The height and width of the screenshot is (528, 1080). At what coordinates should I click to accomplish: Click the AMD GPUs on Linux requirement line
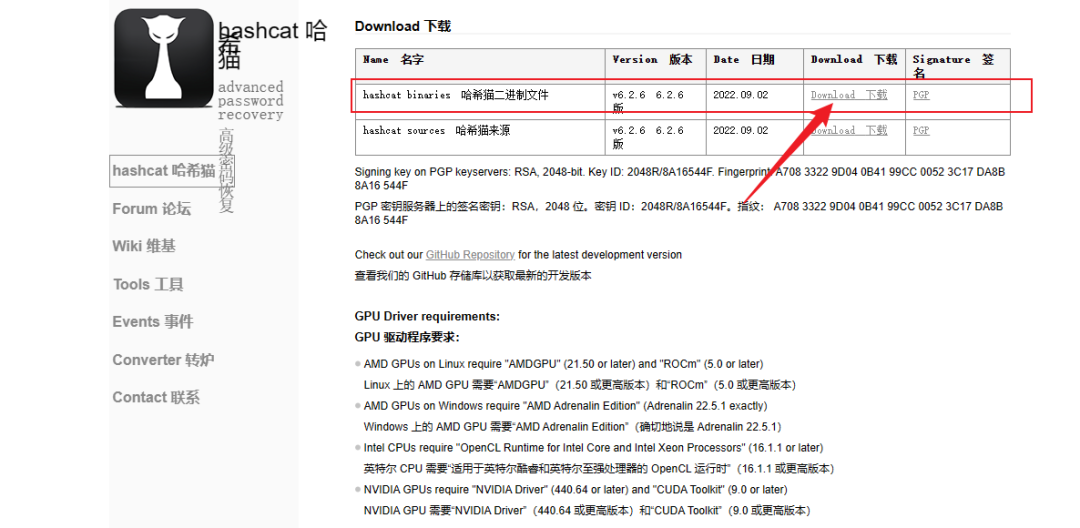563,363
